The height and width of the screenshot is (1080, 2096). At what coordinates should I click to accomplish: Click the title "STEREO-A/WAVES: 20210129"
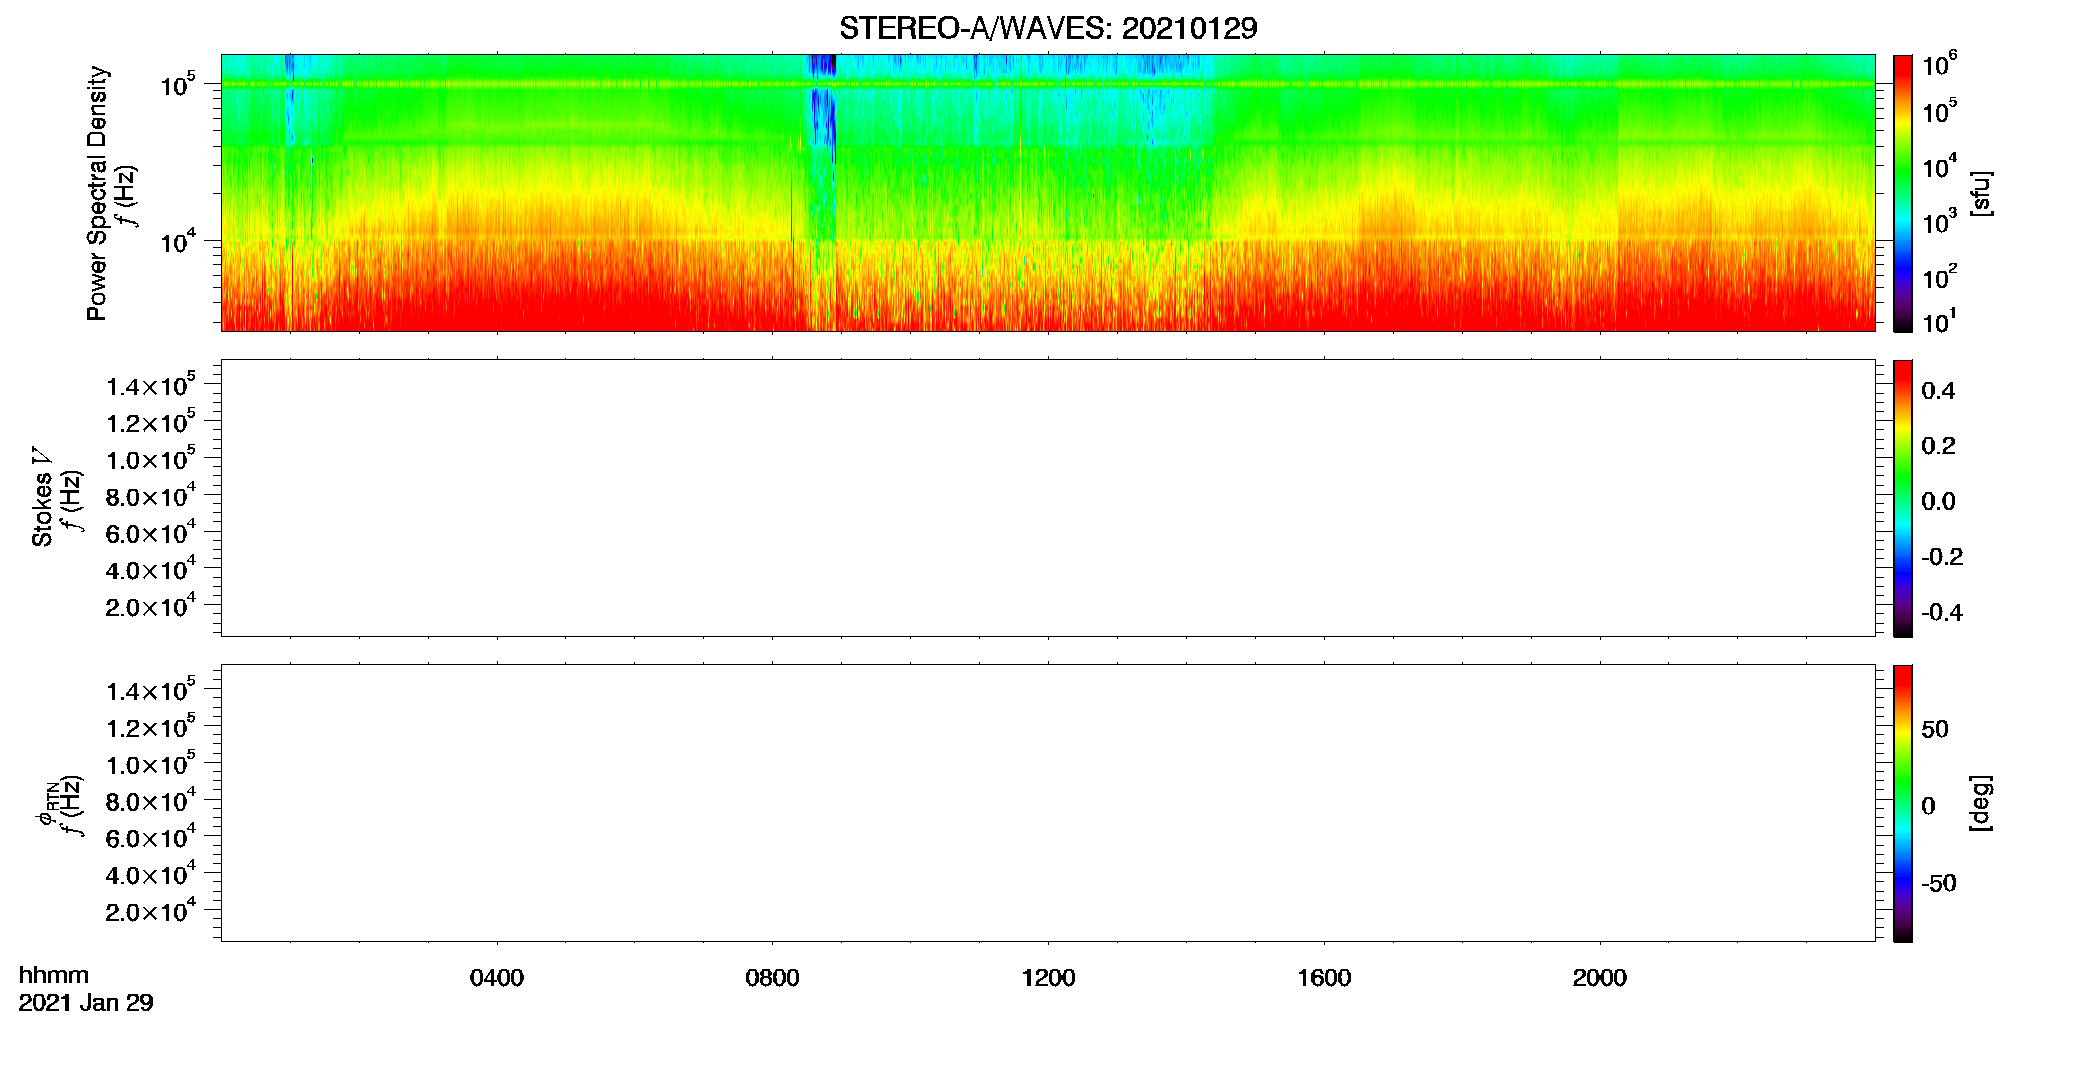(x=1048, y=29)
